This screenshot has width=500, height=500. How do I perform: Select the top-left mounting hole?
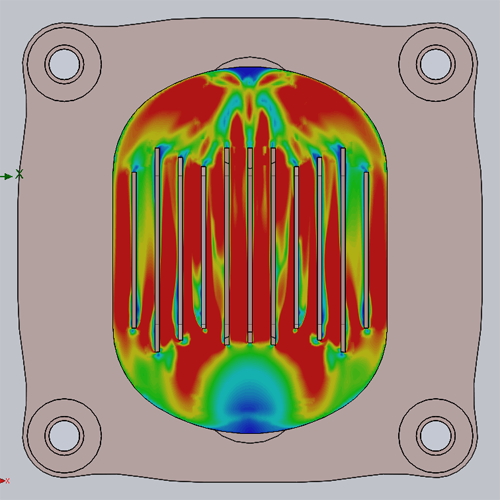(64, 63)
